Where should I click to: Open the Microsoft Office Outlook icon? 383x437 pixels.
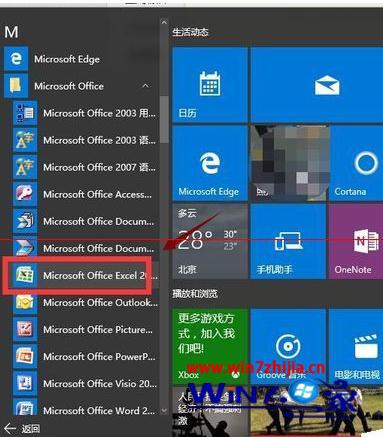[25, 302]
